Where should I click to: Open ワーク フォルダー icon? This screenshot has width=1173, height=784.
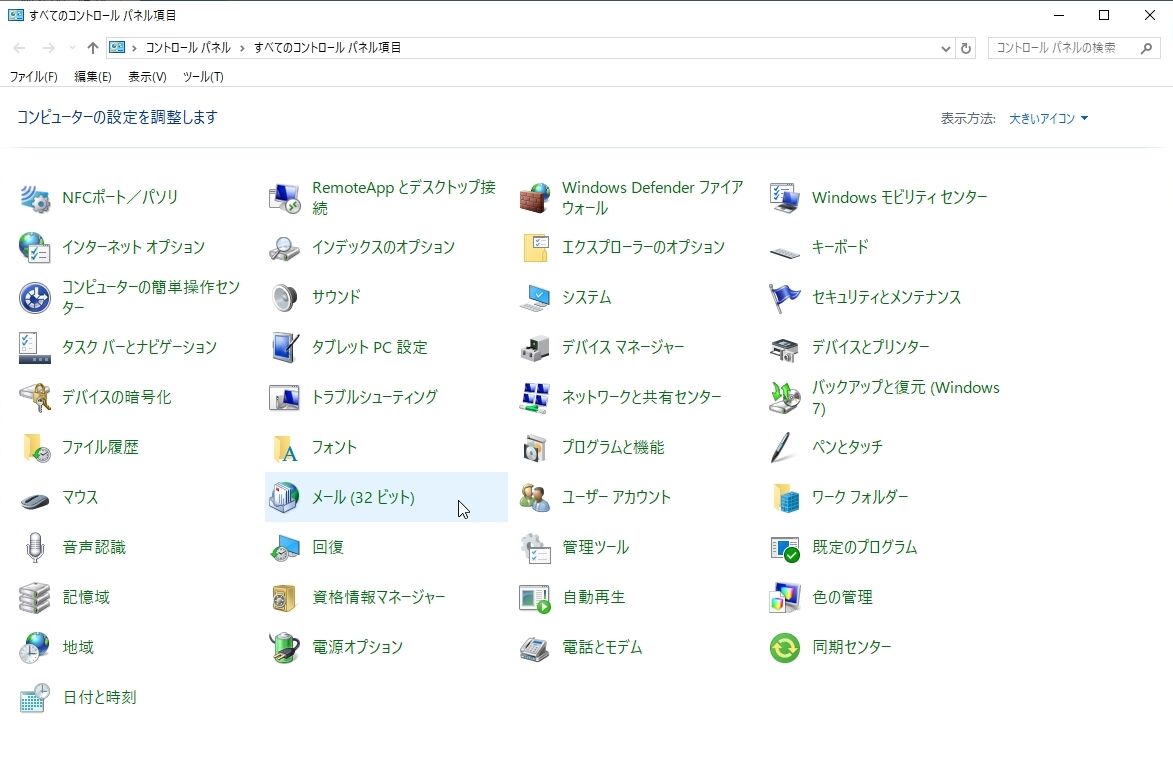(x=784, y=497)
